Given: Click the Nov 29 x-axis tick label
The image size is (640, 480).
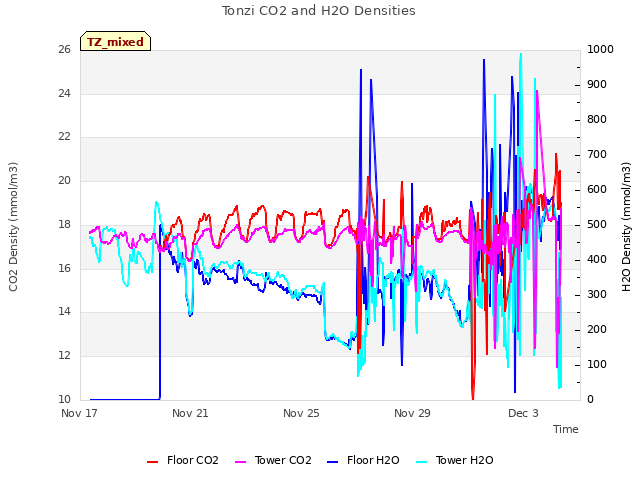Looking at the screenshot, I should point(412,413).
